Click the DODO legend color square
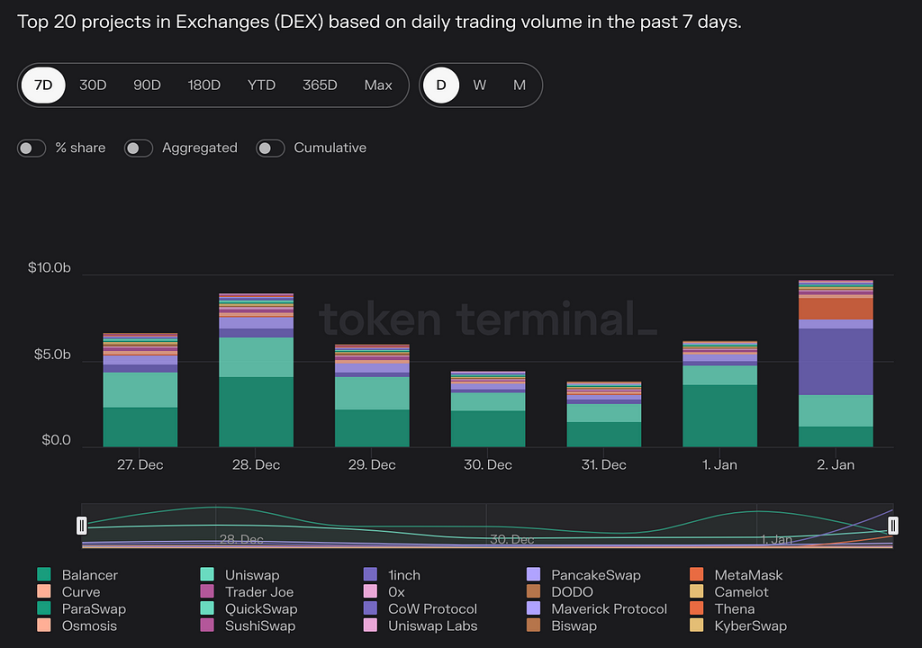 click(x=533, y=592)
